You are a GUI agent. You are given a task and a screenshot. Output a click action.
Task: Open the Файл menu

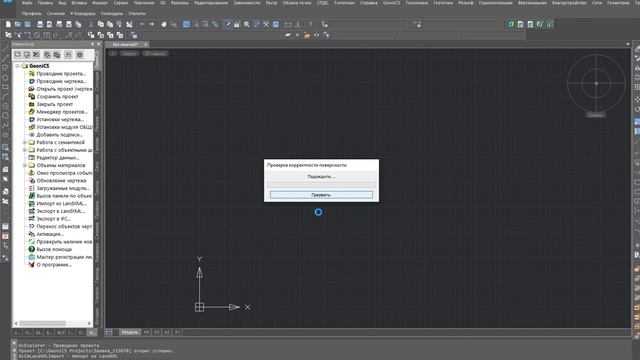pos(27,3)
